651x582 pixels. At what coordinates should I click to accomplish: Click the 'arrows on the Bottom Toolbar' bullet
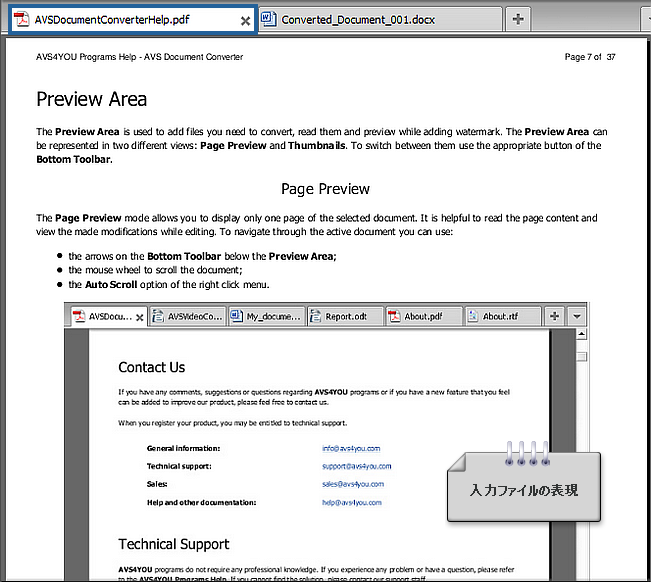(202, 256)
